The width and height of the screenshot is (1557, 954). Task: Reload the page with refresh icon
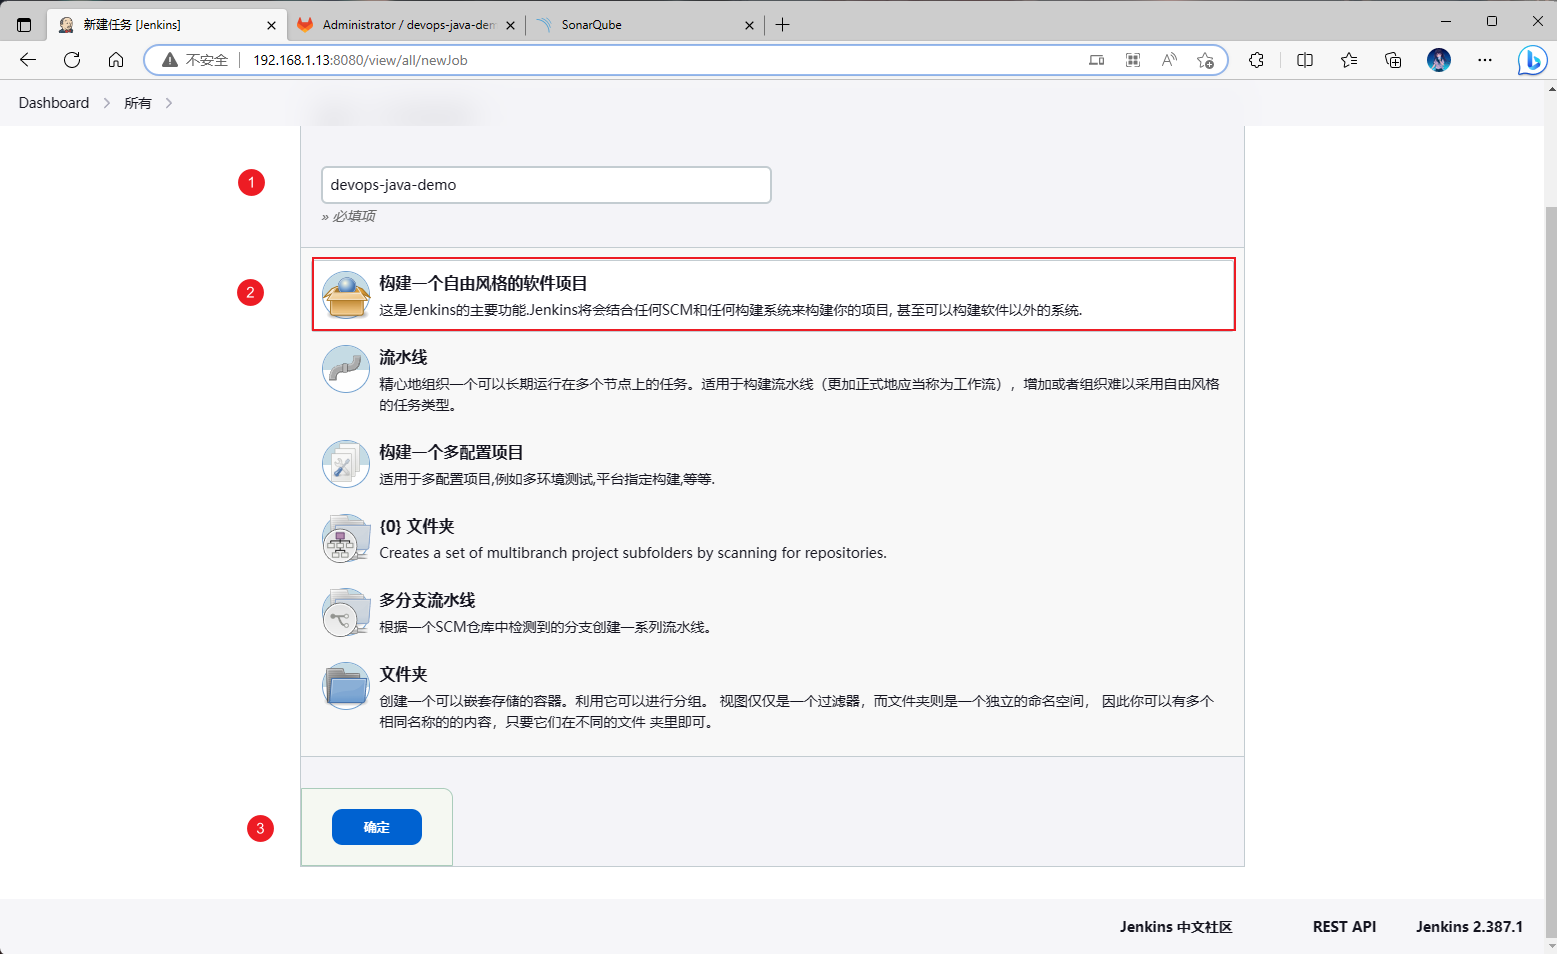72,60
